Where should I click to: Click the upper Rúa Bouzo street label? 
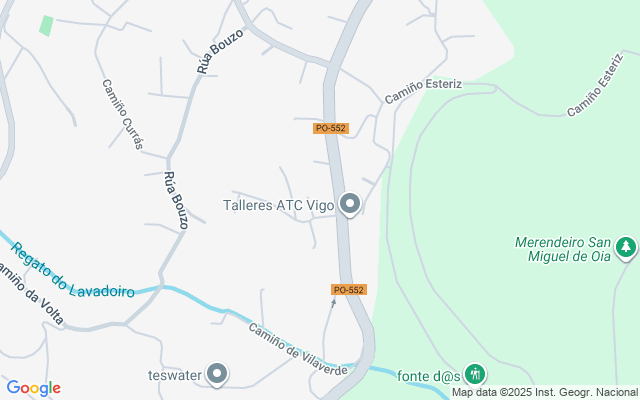tap(220, 51)
